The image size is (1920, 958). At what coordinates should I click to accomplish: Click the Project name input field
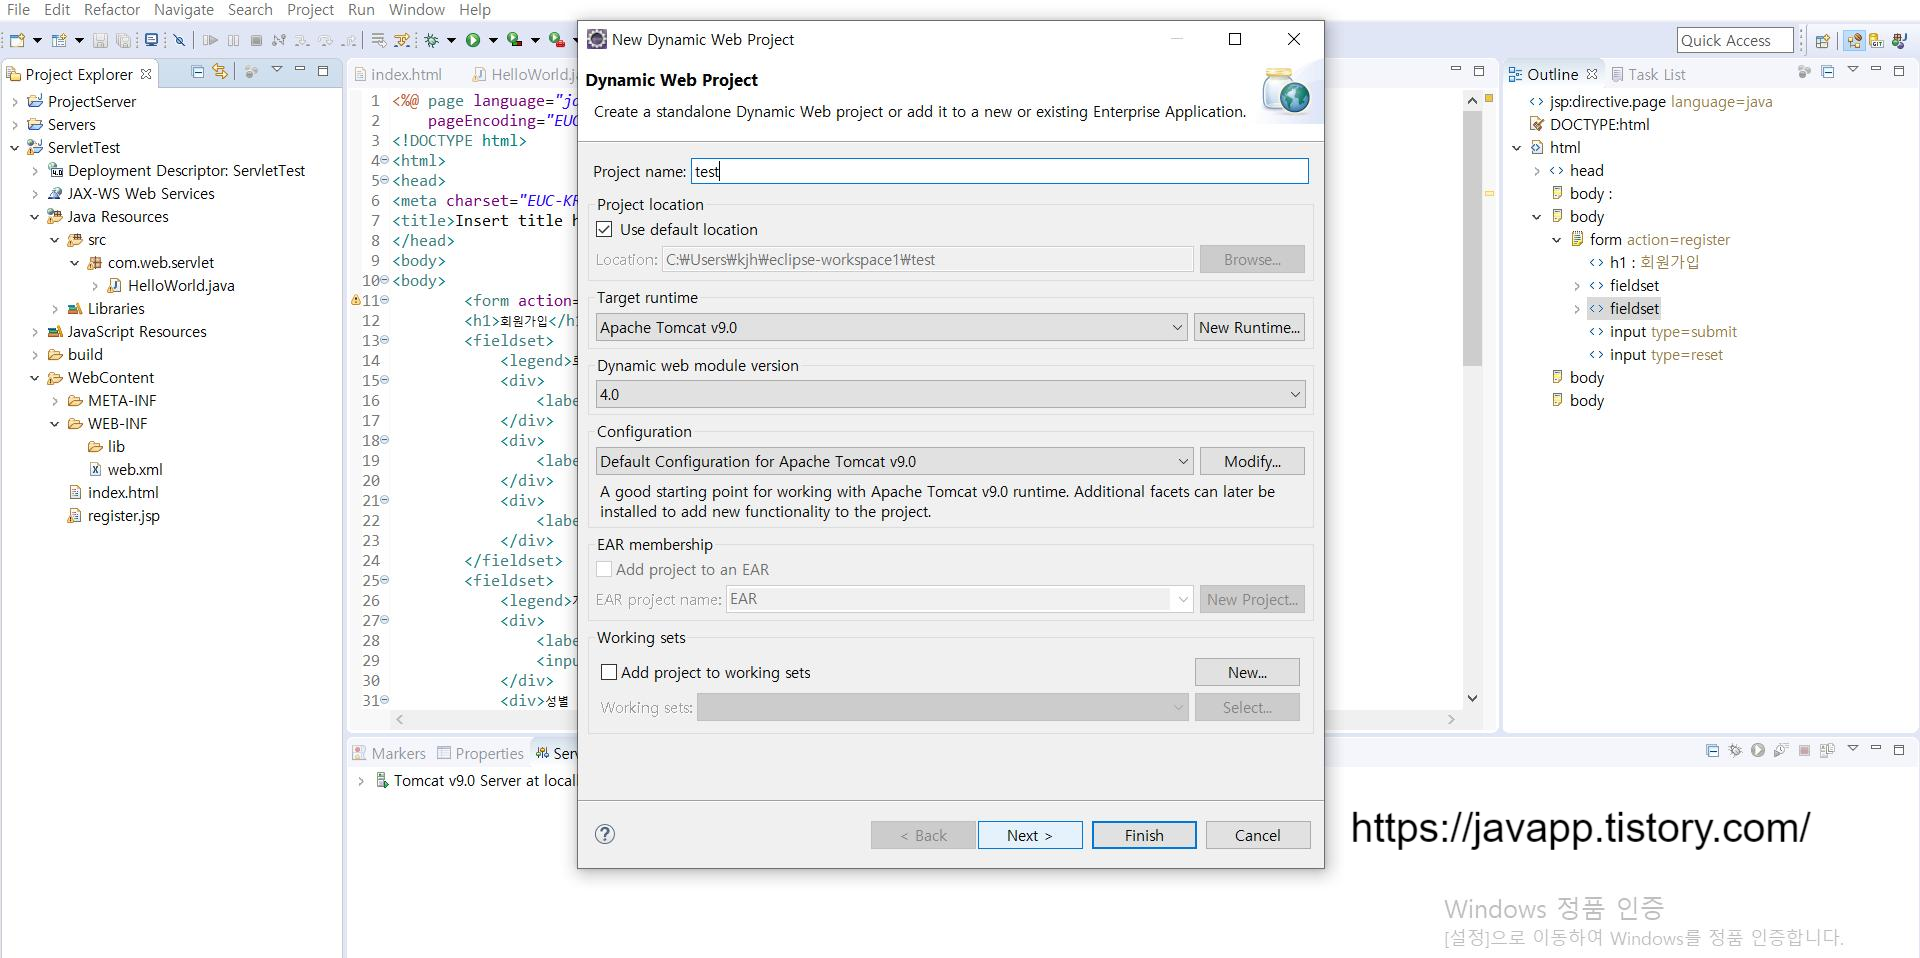999,171
